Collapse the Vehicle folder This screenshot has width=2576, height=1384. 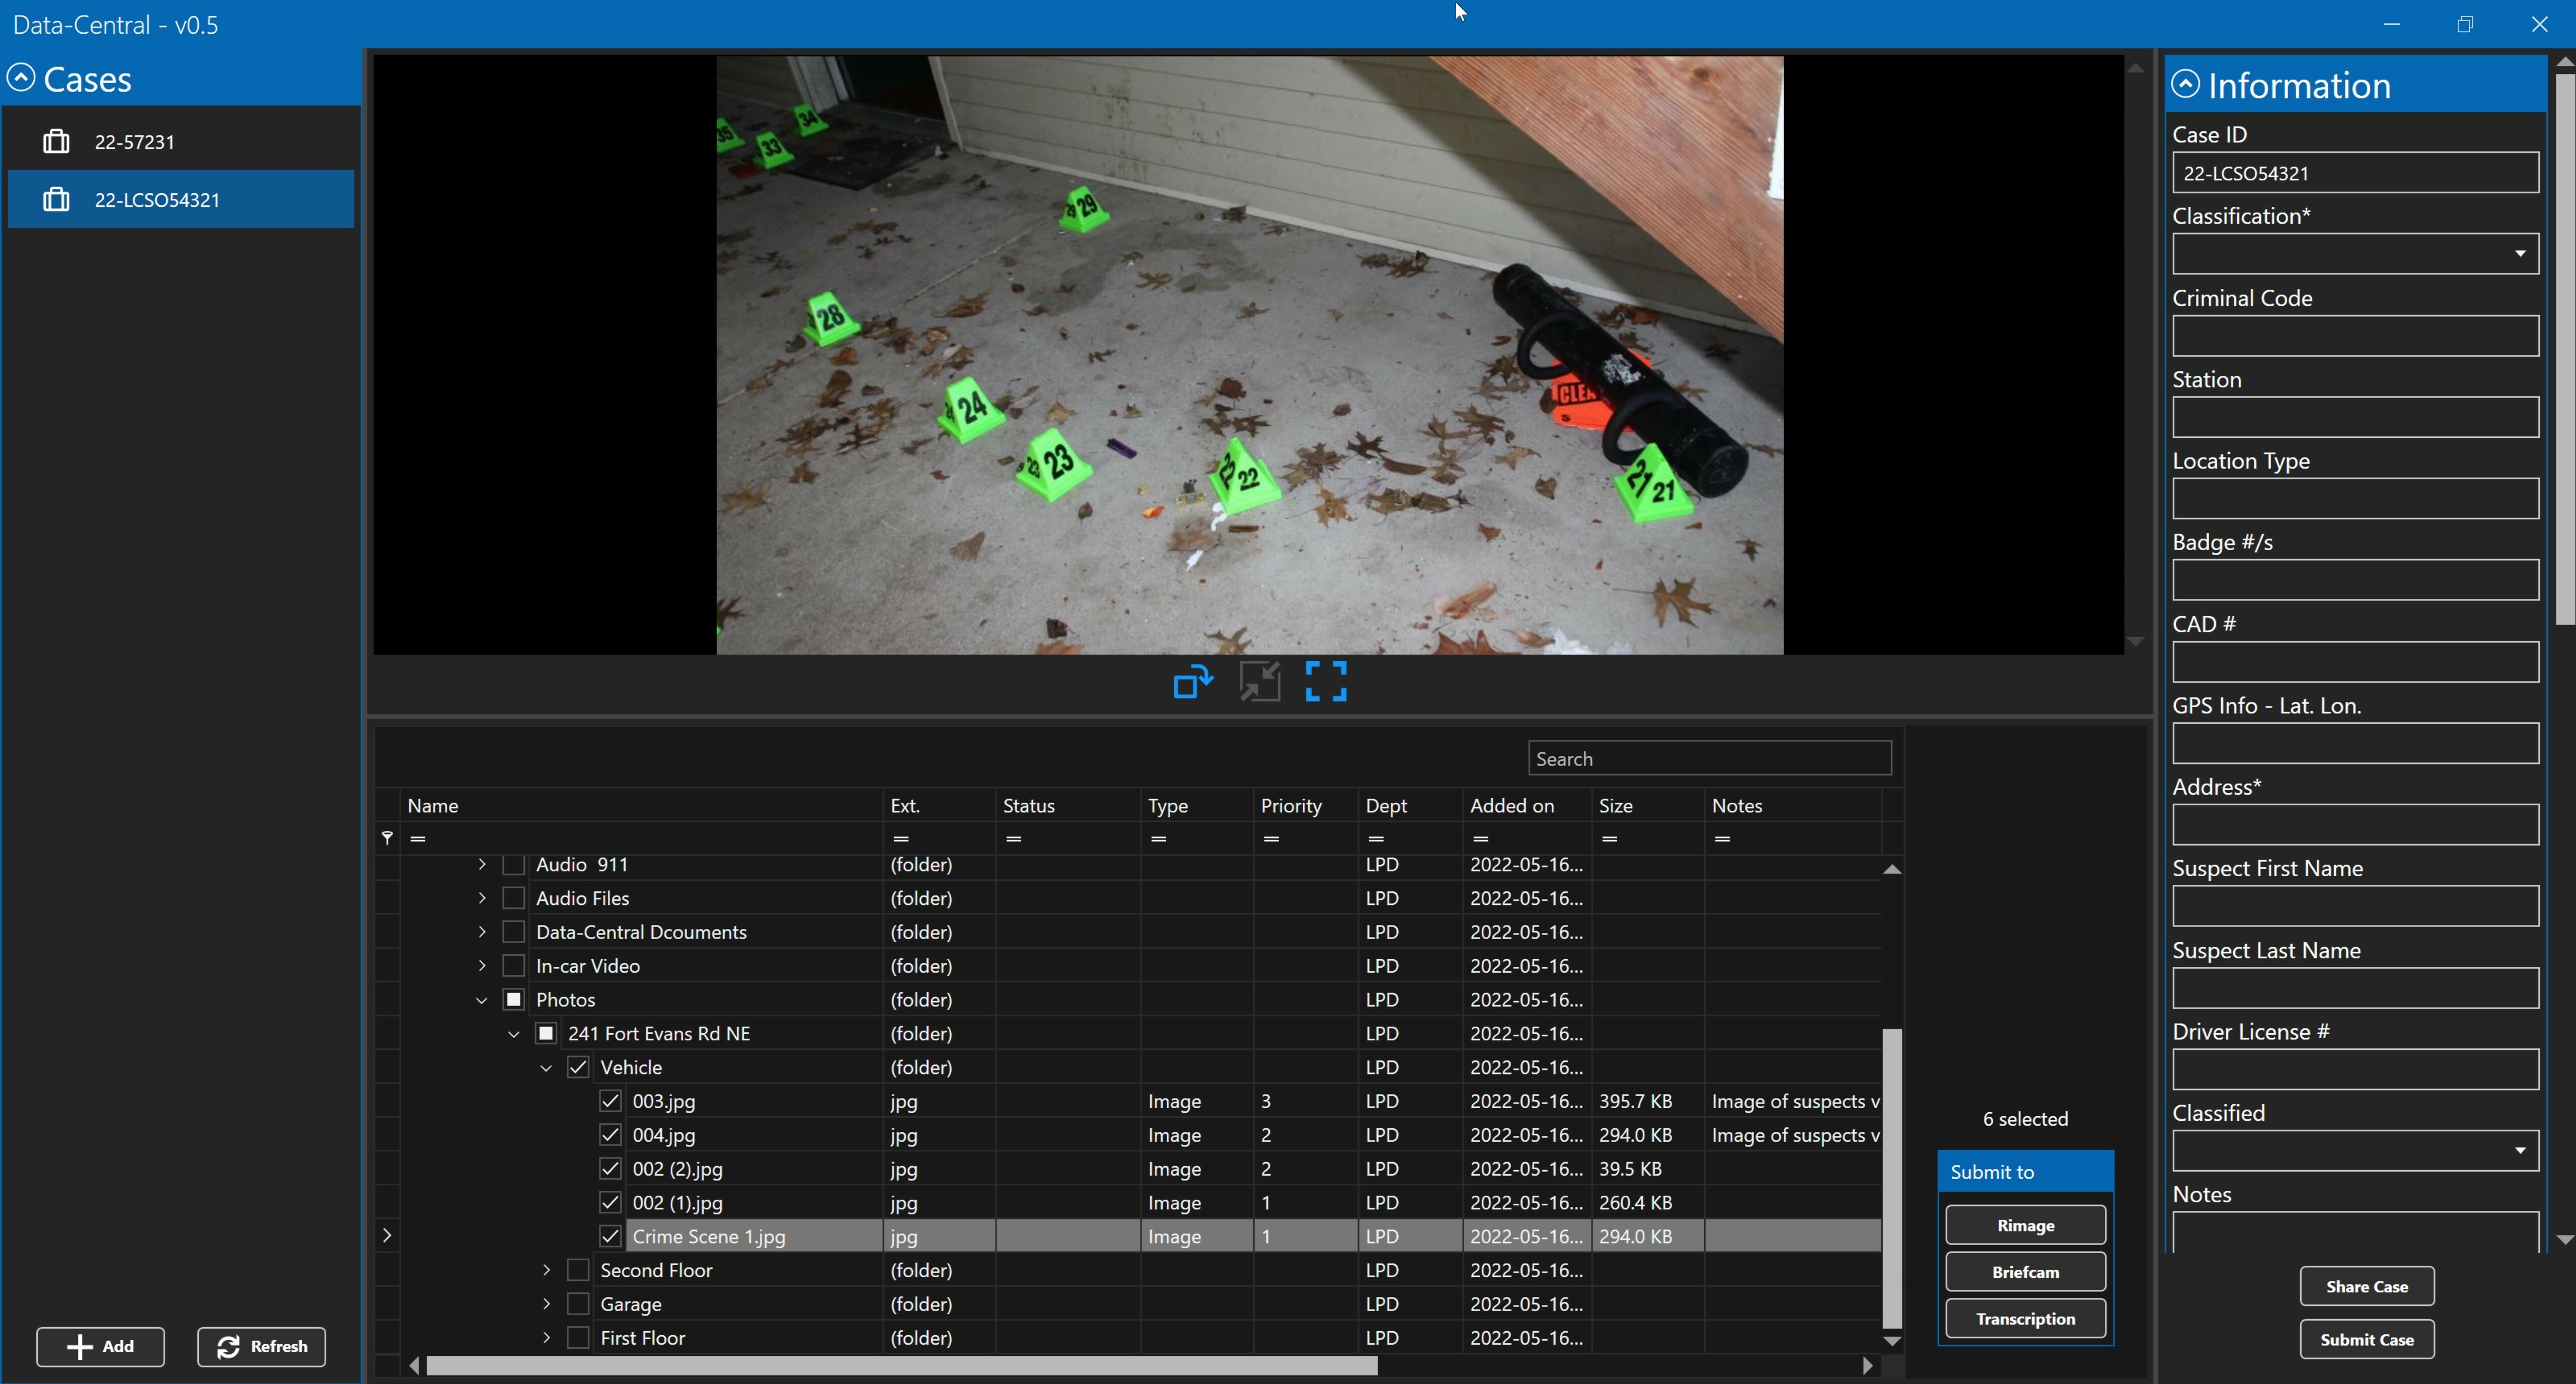546,1068
